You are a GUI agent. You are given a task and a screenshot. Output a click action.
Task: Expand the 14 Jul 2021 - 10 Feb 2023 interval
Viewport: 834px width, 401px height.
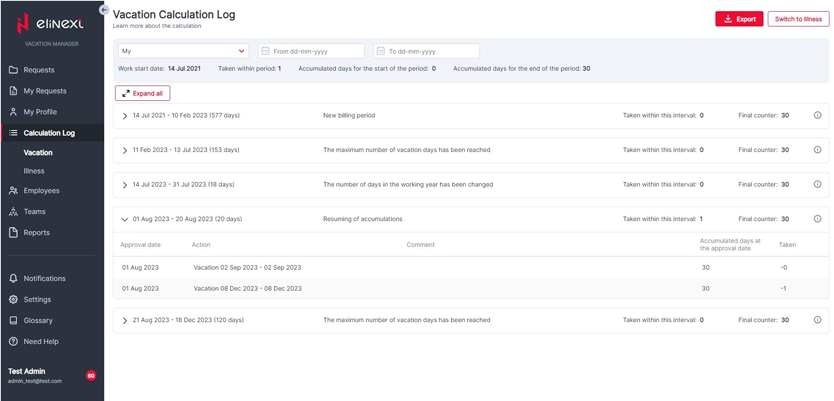point(125,116)
